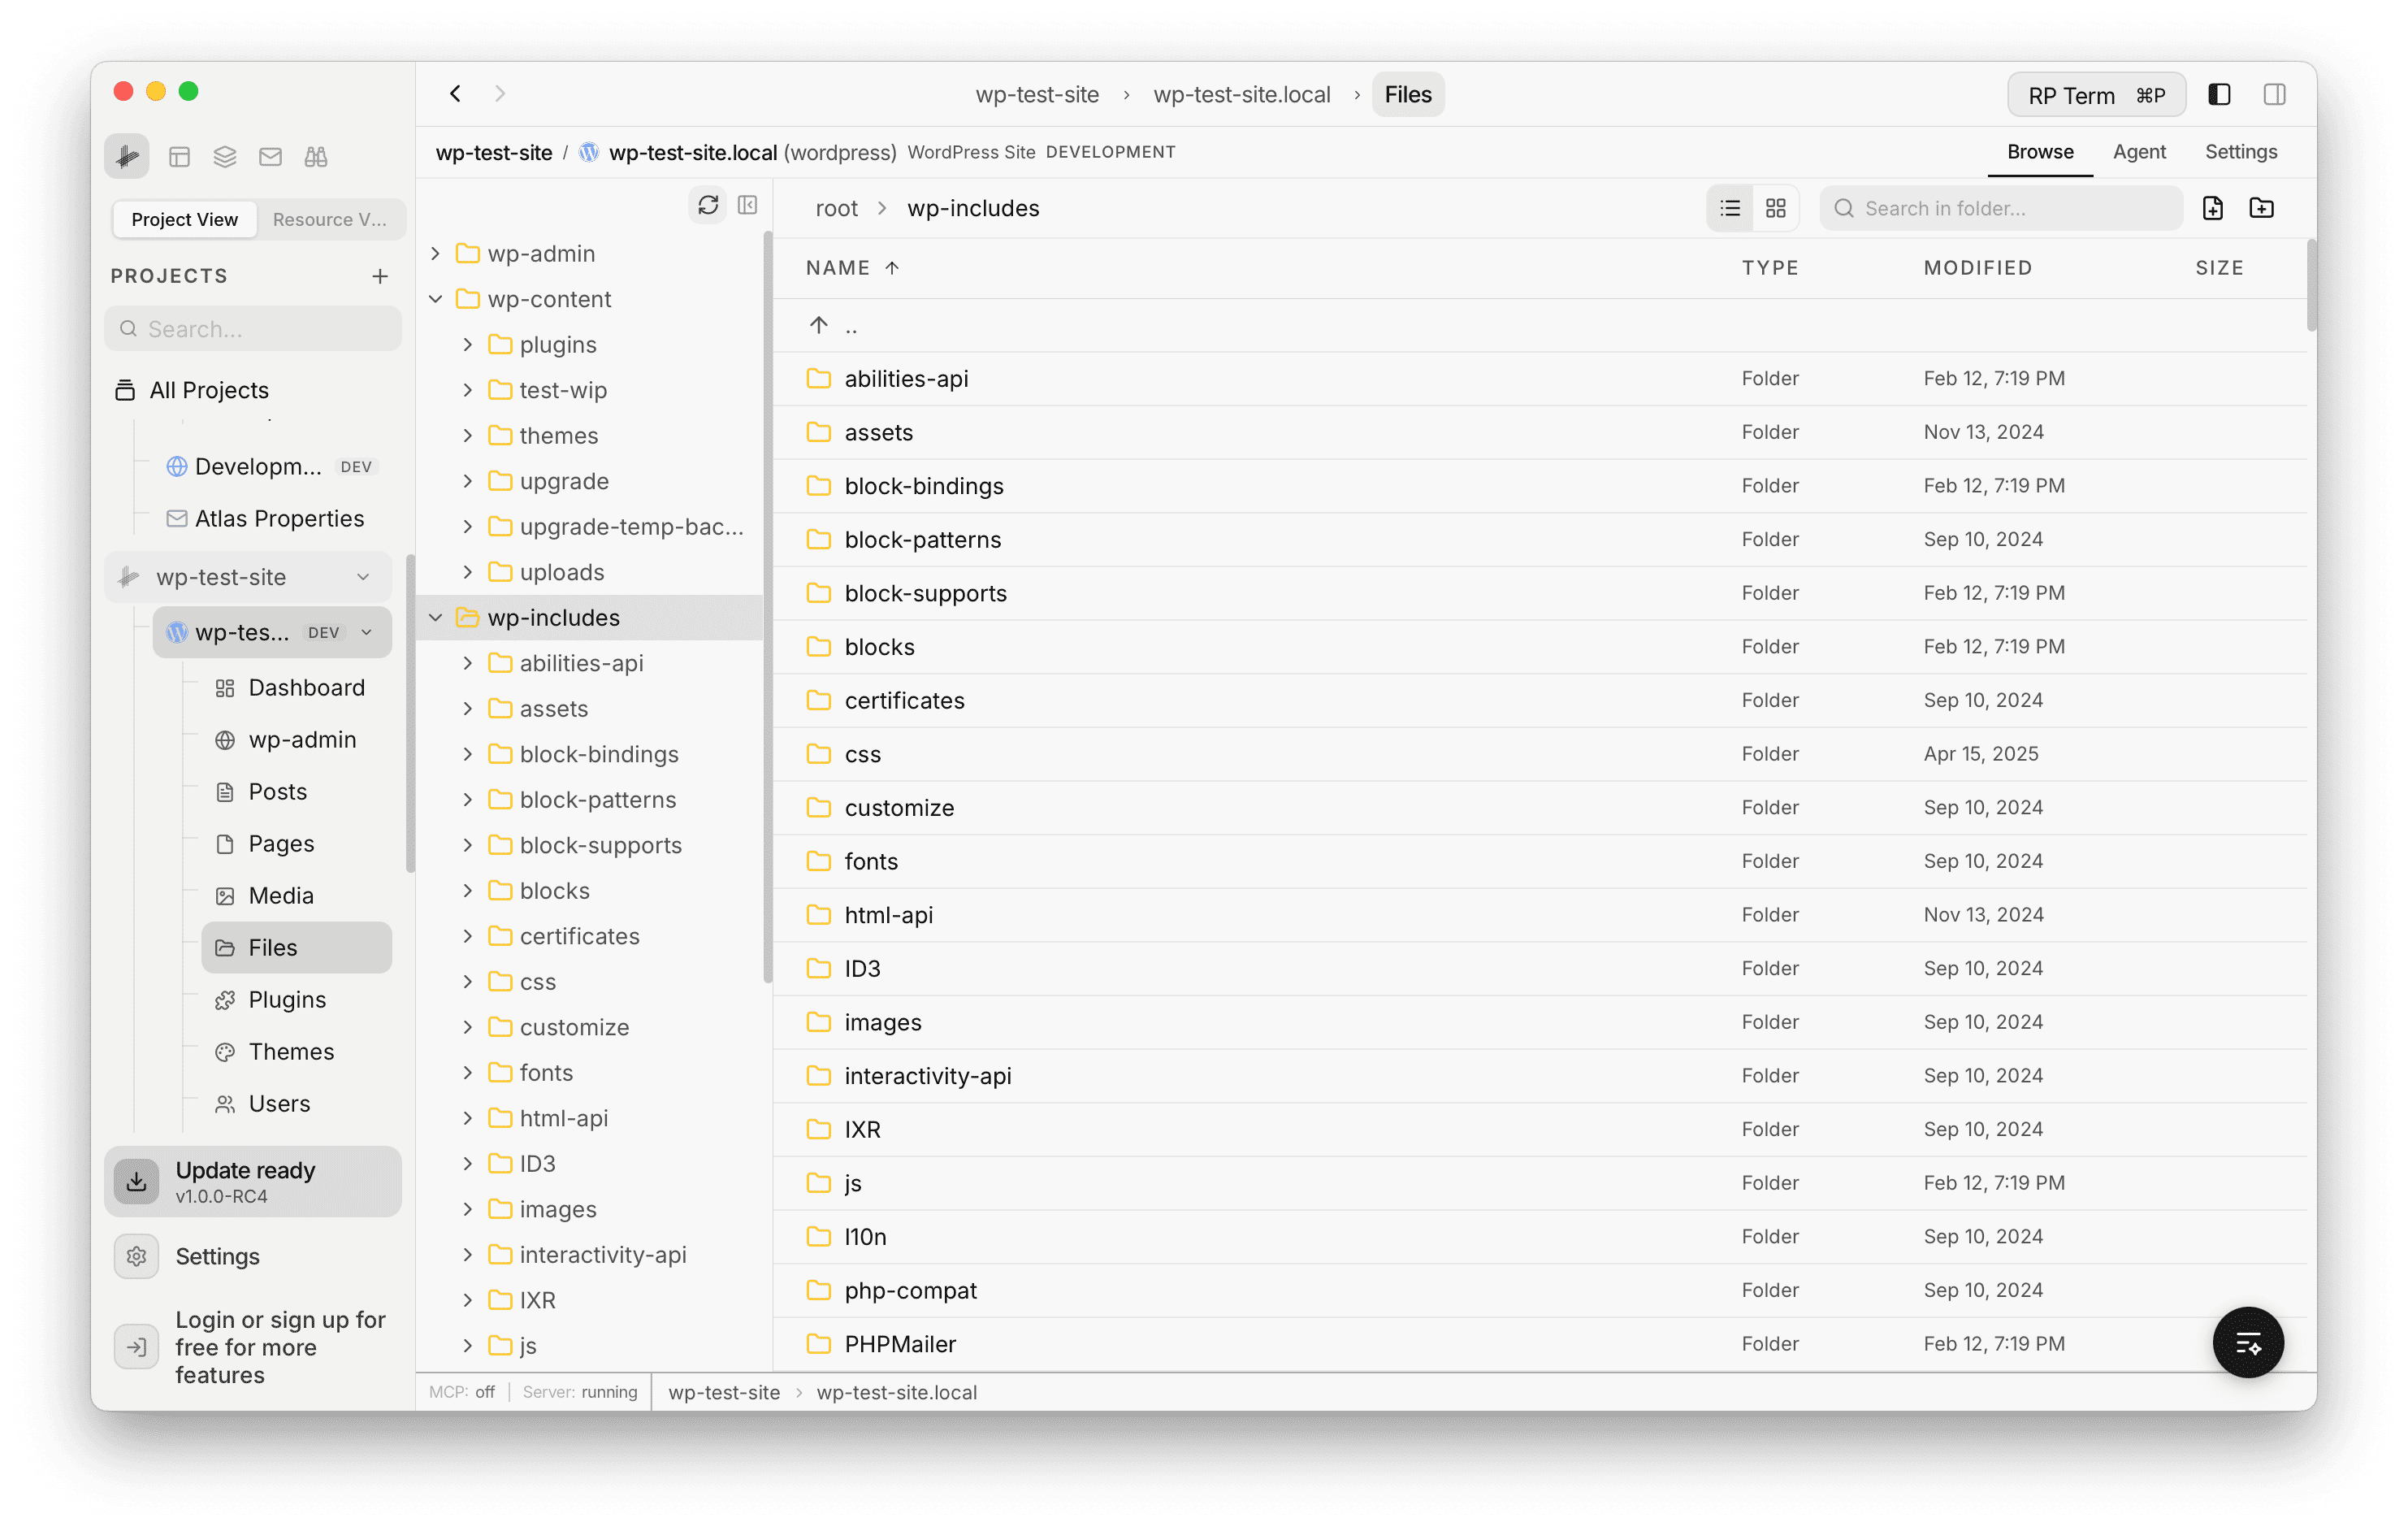Open RP Term terminal

pyautogui.click(x=2096, y=94)
